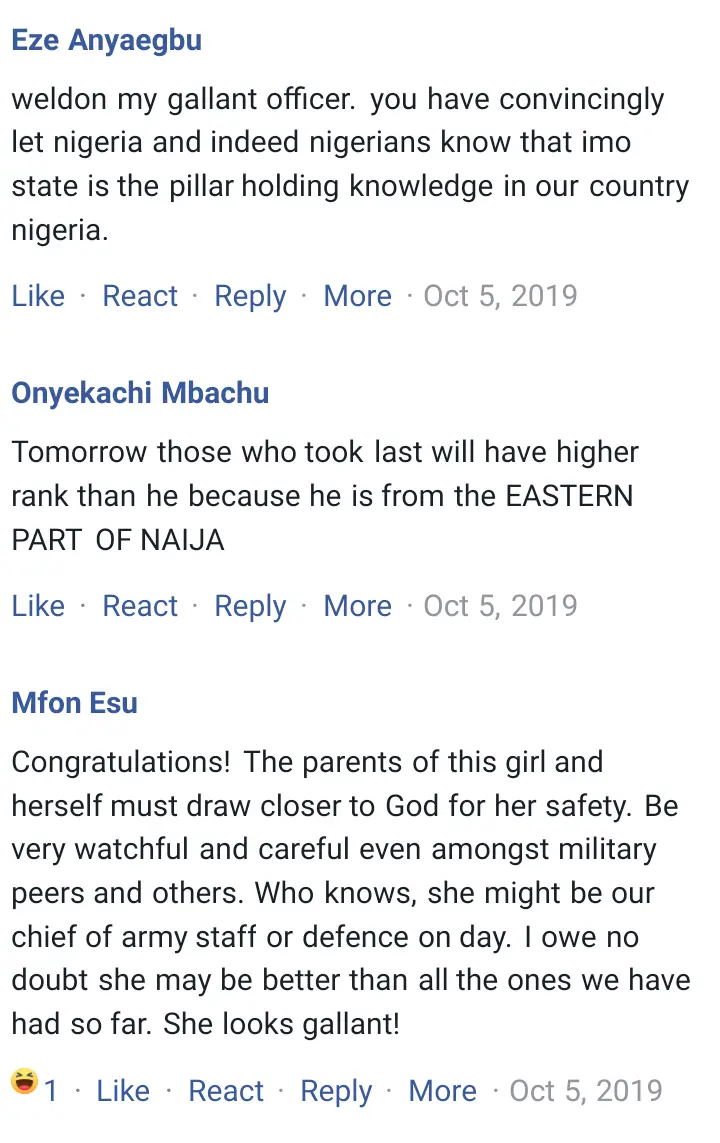The image size is (720, 1143).
Task: Reply to Eze Anyaegbu's comment
Action: [250, 296]
